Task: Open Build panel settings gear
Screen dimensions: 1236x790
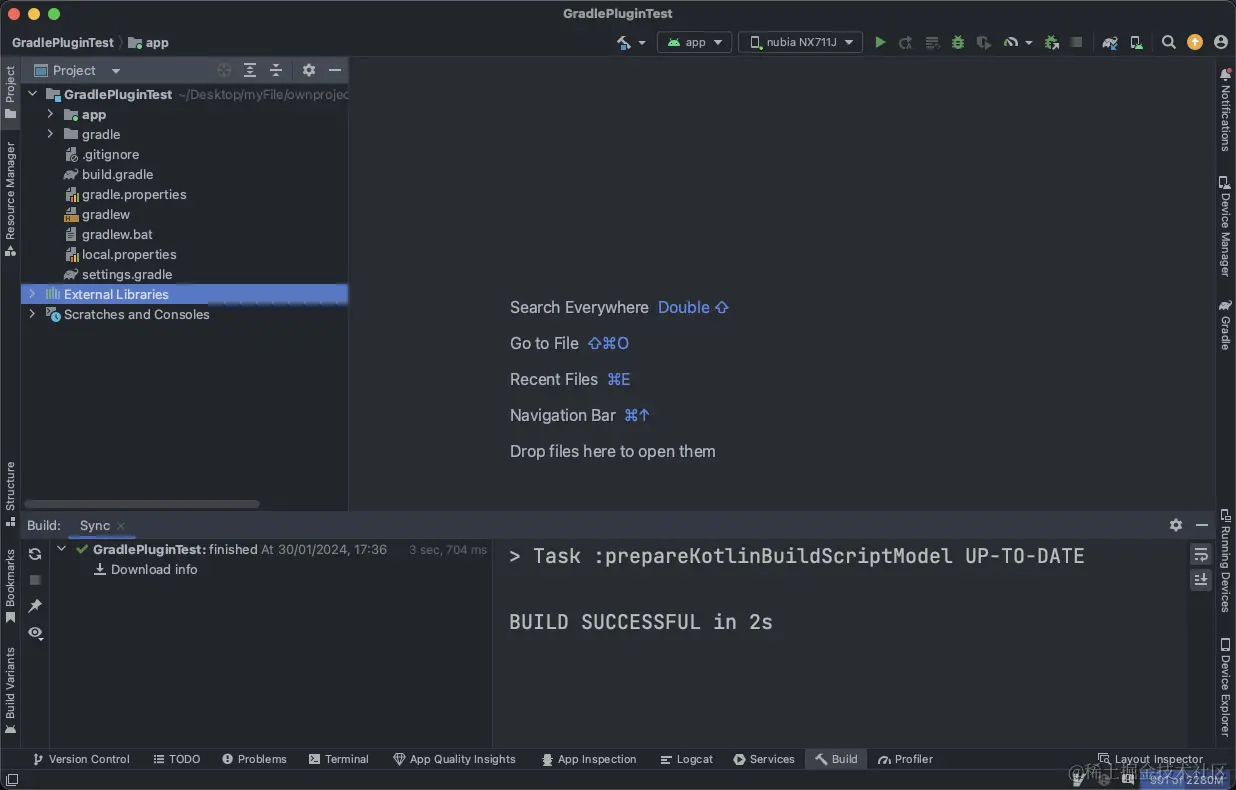Action: [1176, 525]
